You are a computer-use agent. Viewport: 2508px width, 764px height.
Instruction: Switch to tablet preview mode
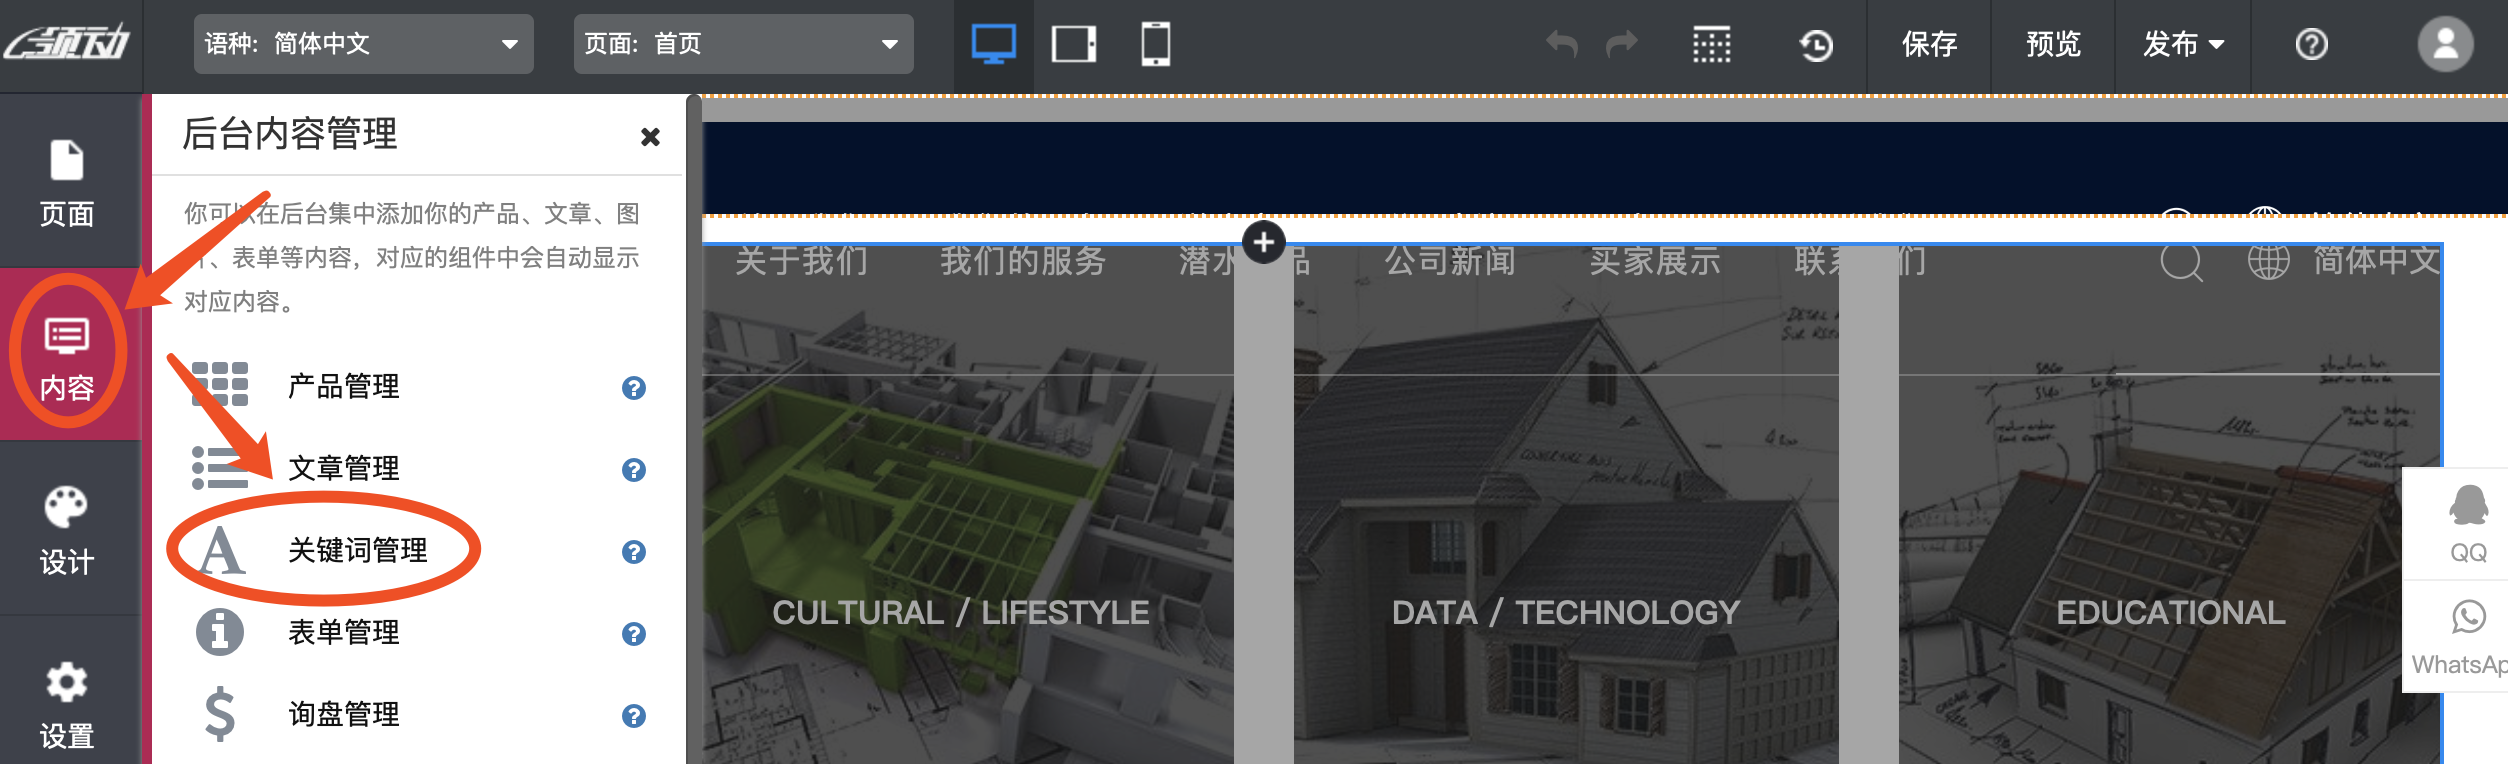coord(1074,44)
